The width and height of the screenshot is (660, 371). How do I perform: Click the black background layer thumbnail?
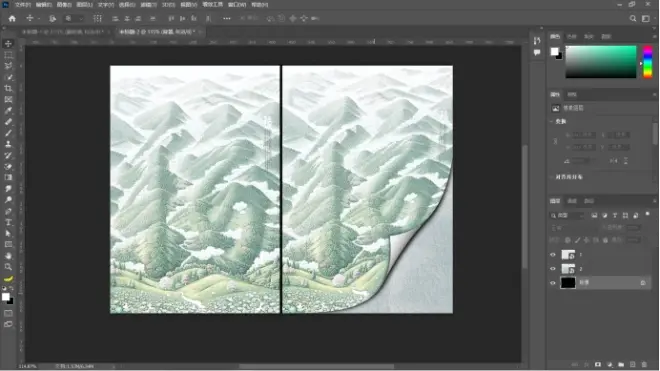[x=568, y=283]
